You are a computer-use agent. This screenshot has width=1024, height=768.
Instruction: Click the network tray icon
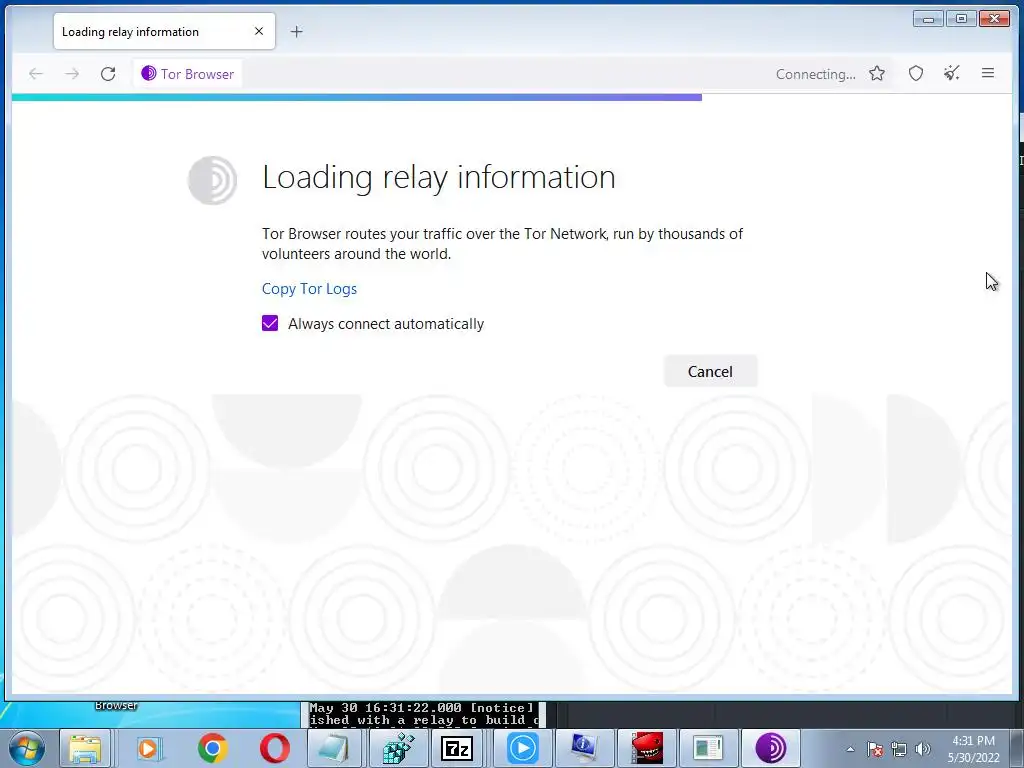click(x=899, y=749)
